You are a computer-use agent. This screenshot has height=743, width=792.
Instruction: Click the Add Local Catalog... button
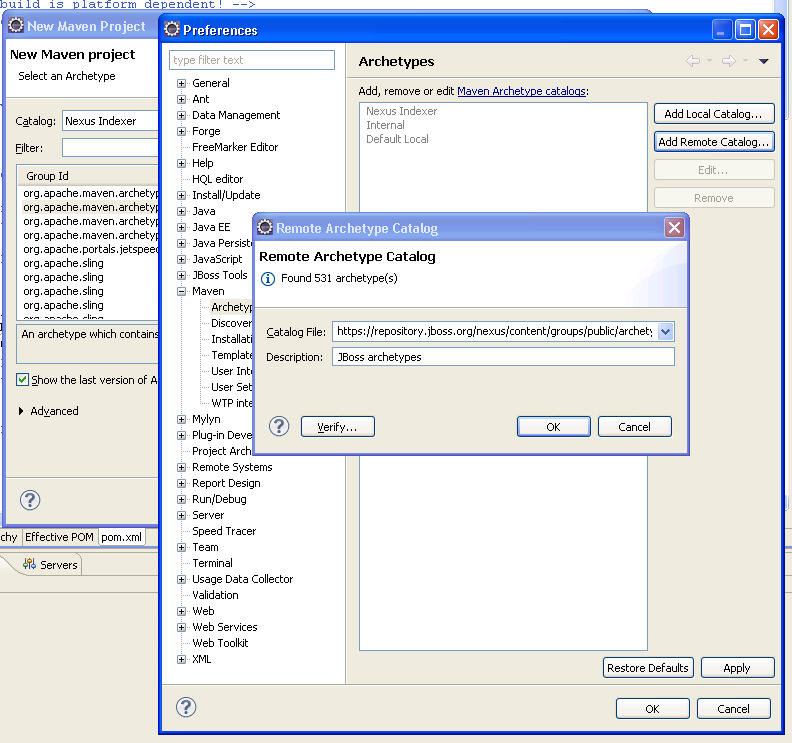(713, 114)
